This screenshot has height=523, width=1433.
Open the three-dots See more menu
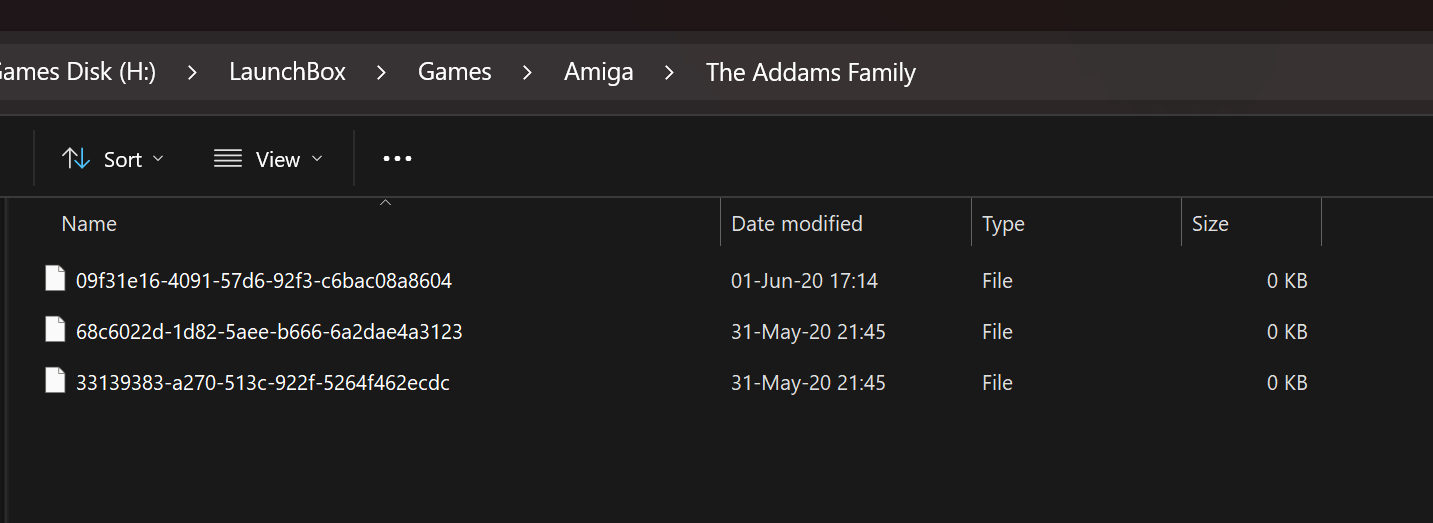point(397,159)
